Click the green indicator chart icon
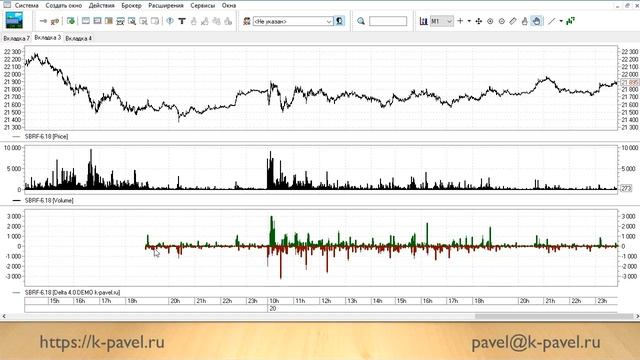Viewport: 640px width, 360px height. 571,21
